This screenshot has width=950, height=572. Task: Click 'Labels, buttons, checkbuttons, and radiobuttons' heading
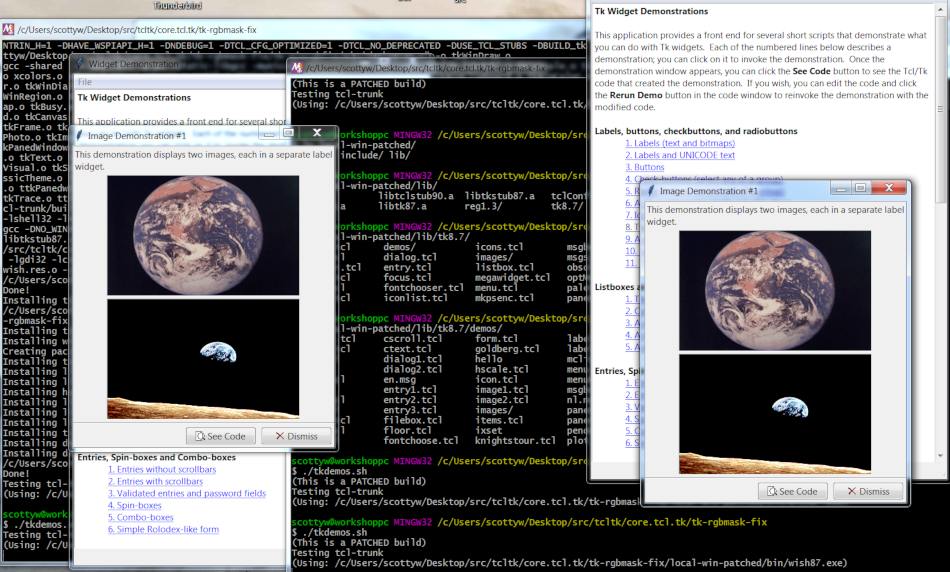[696, 131]
